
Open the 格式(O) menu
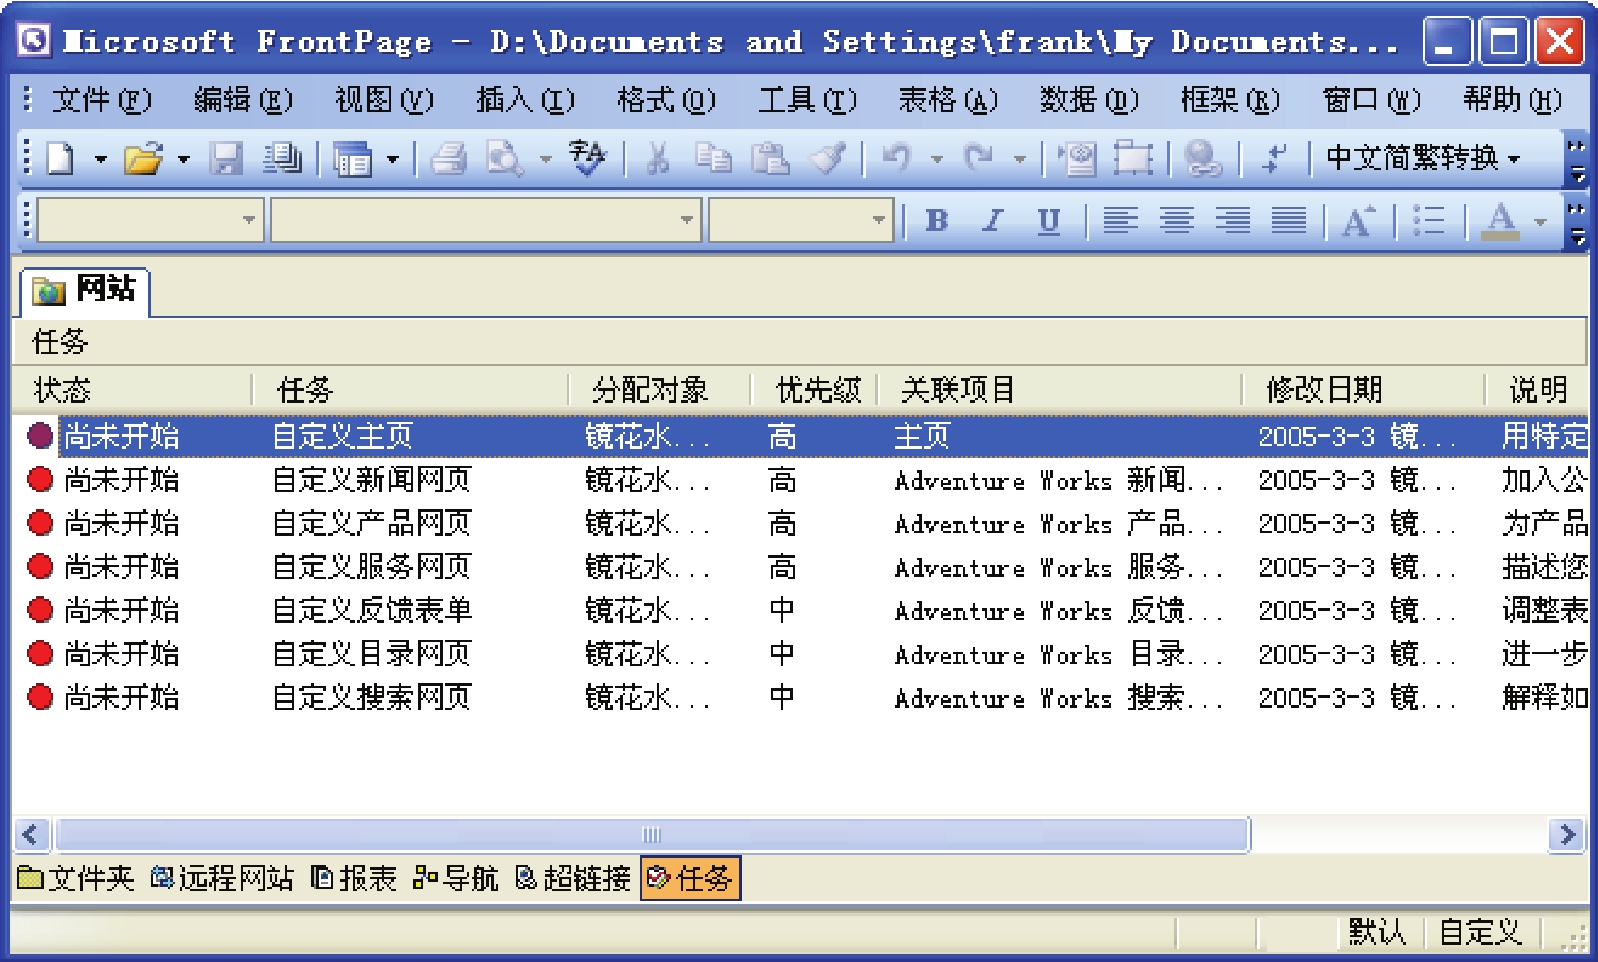pos(666,100)
